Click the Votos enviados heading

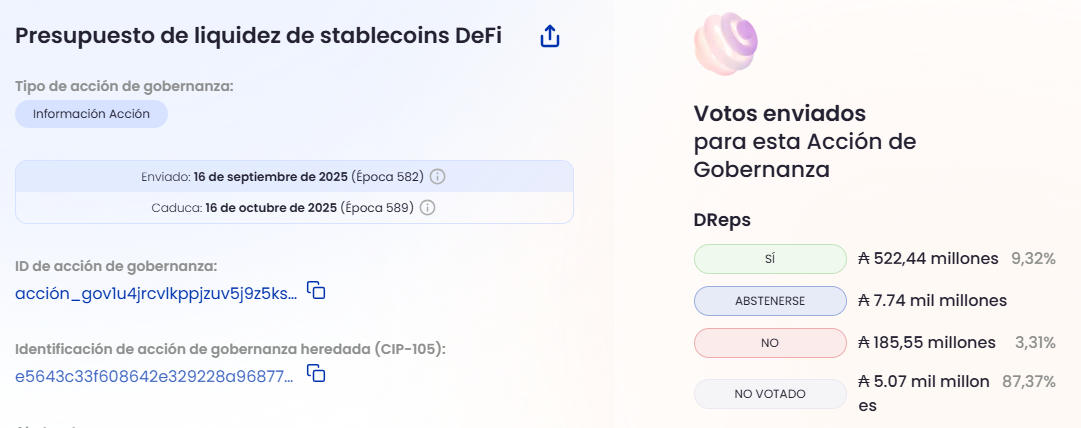[x=779, y=113]
